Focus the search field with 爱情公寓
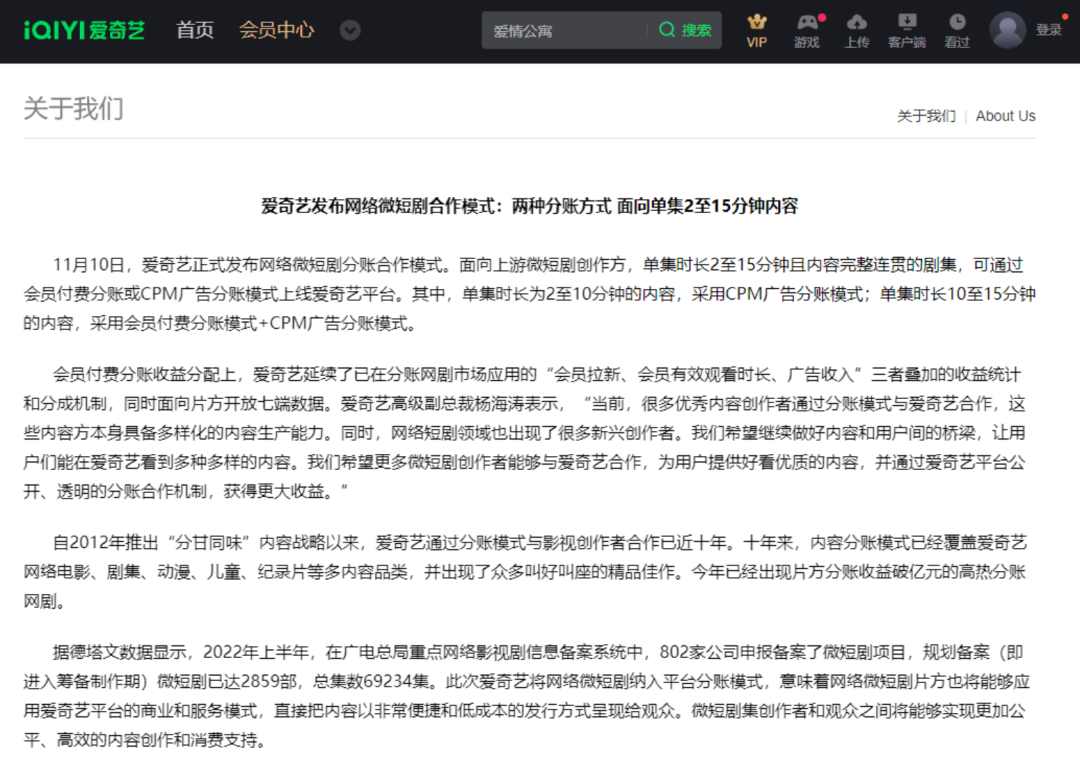The height and width of the screenshot is (775, 1080). coord(564,30)
